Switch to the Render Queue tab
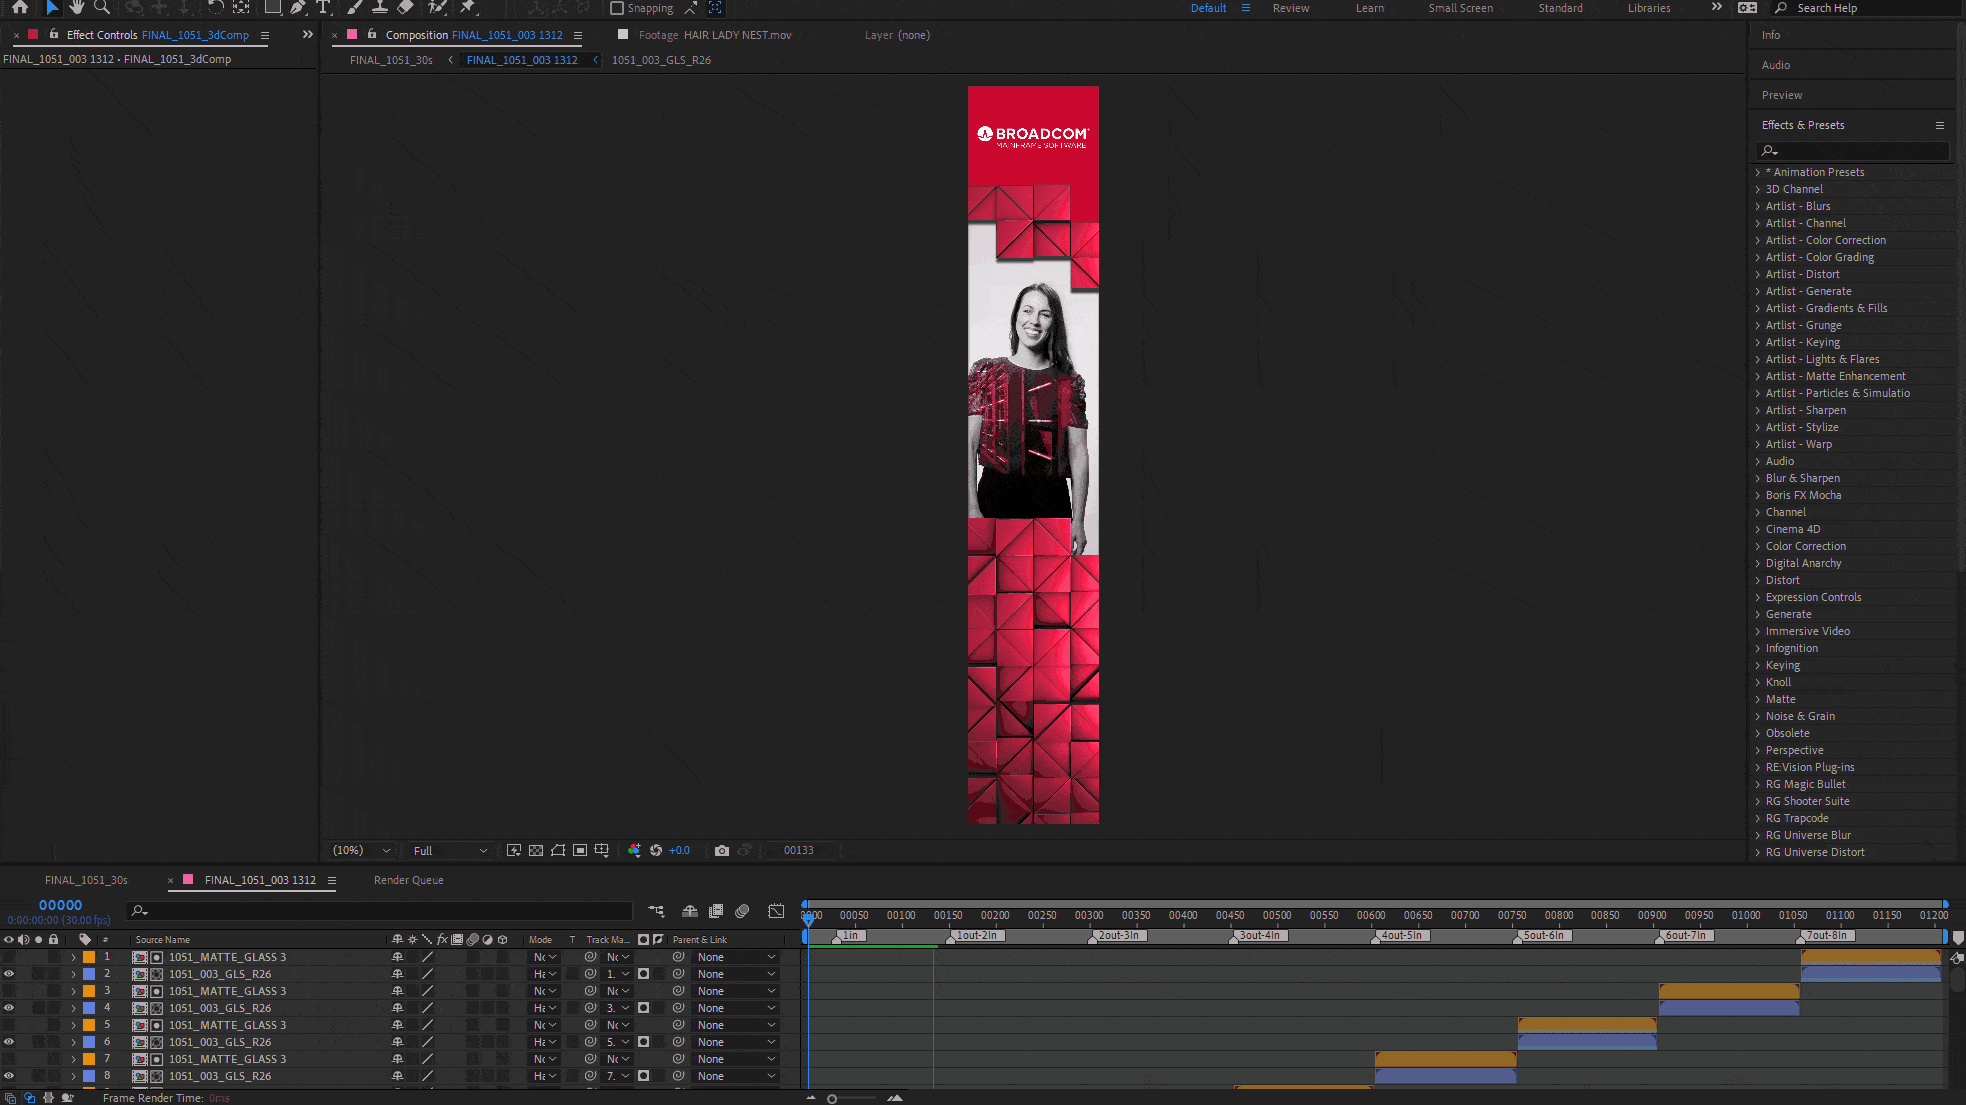1966x1105 pixels. [x=408, y=880]
